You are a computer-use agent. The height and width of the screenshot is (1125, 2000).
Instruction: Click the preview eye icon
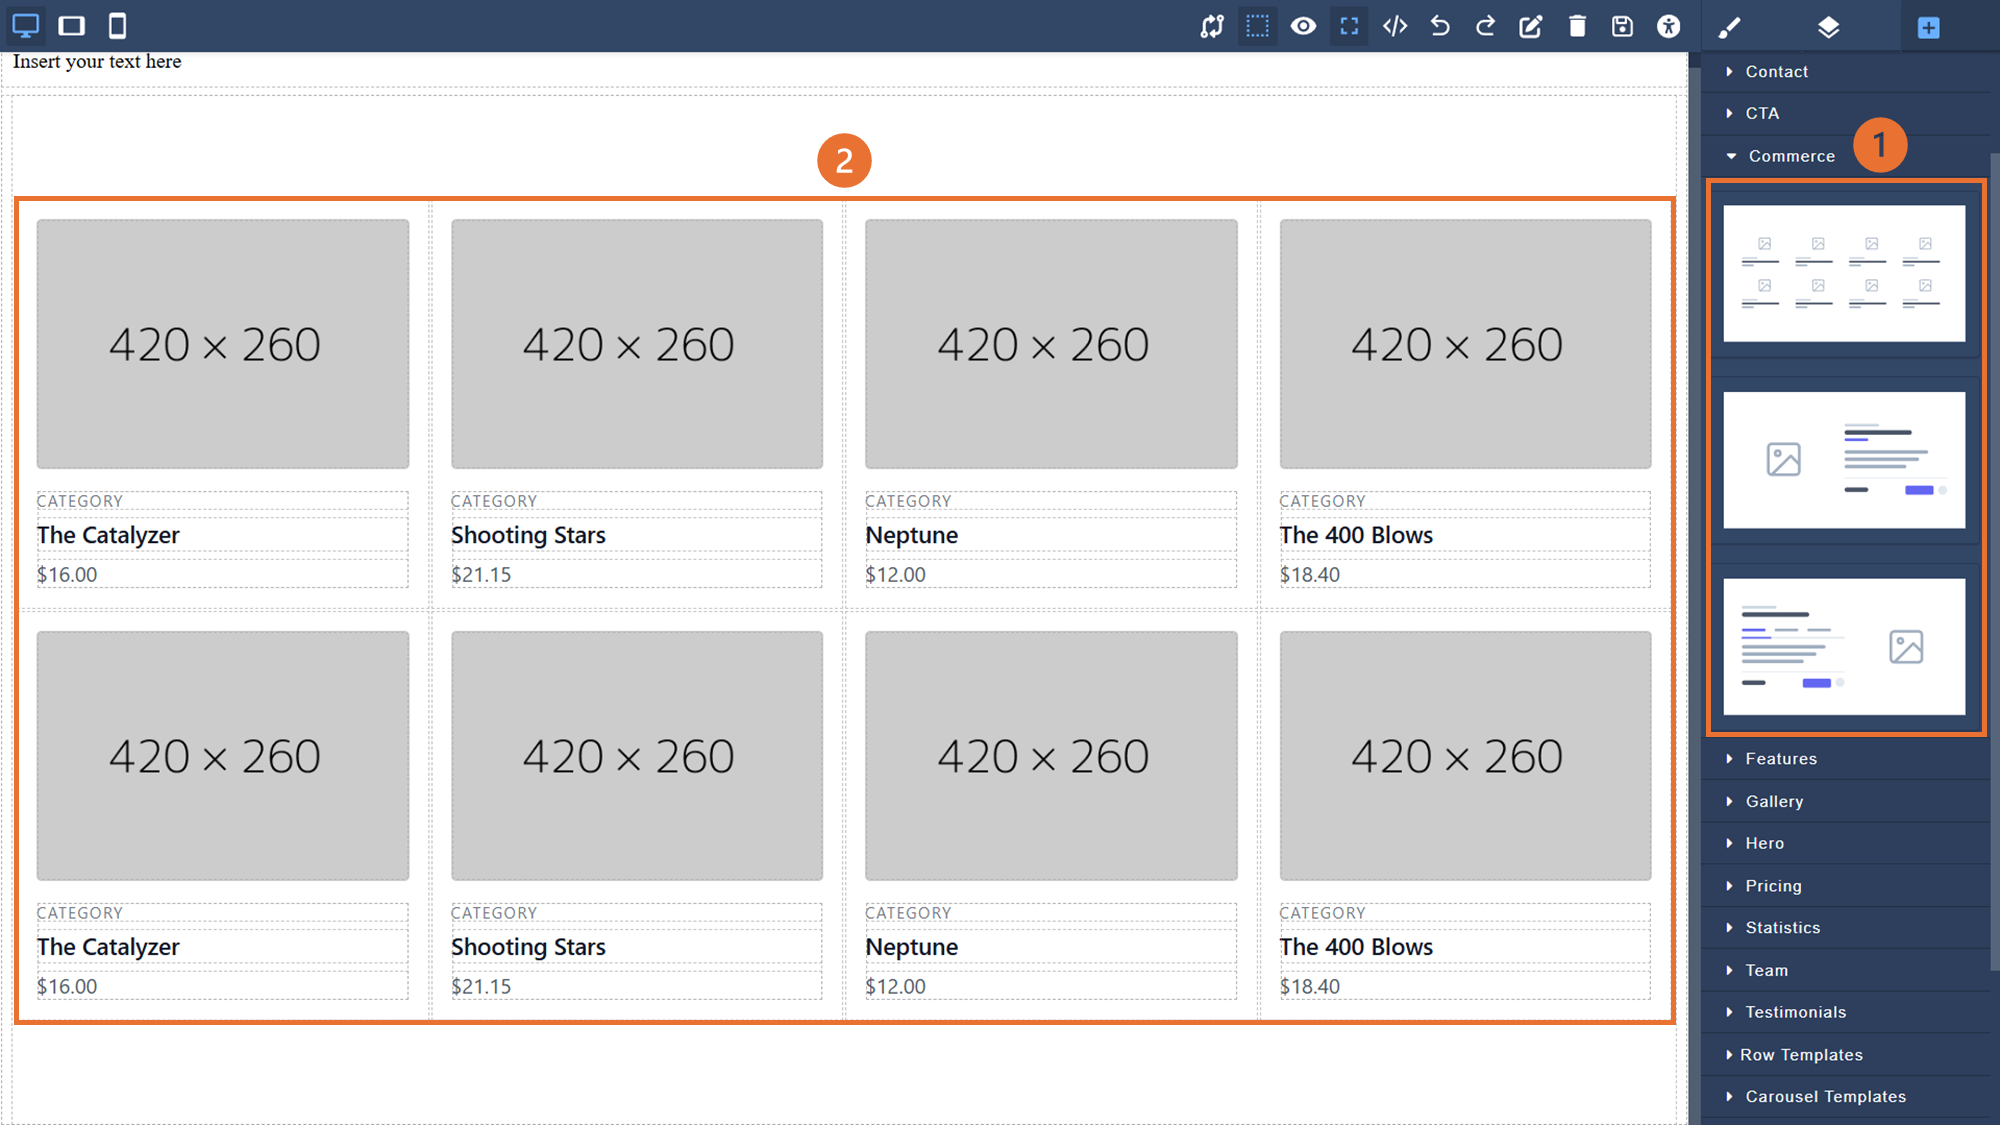(1303, 26)
